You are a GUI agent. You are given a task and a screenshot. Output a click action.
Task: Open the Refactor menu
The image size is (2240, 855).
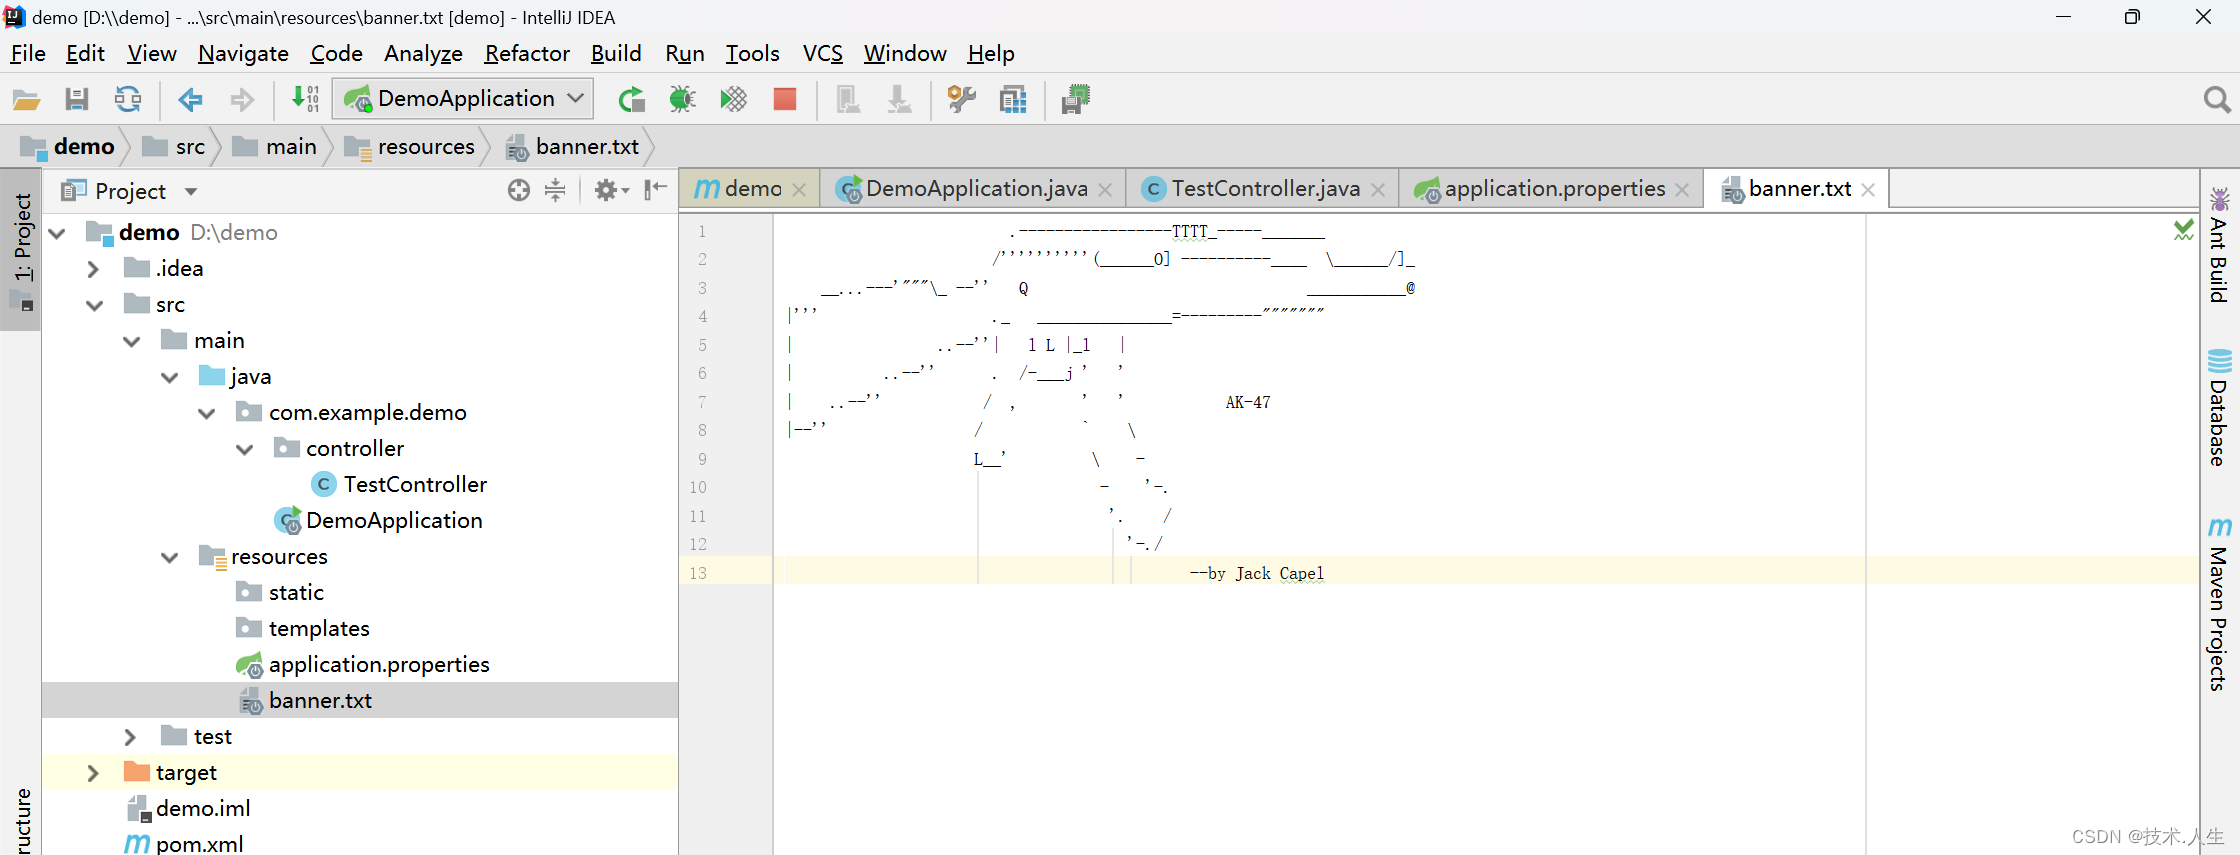527,53
